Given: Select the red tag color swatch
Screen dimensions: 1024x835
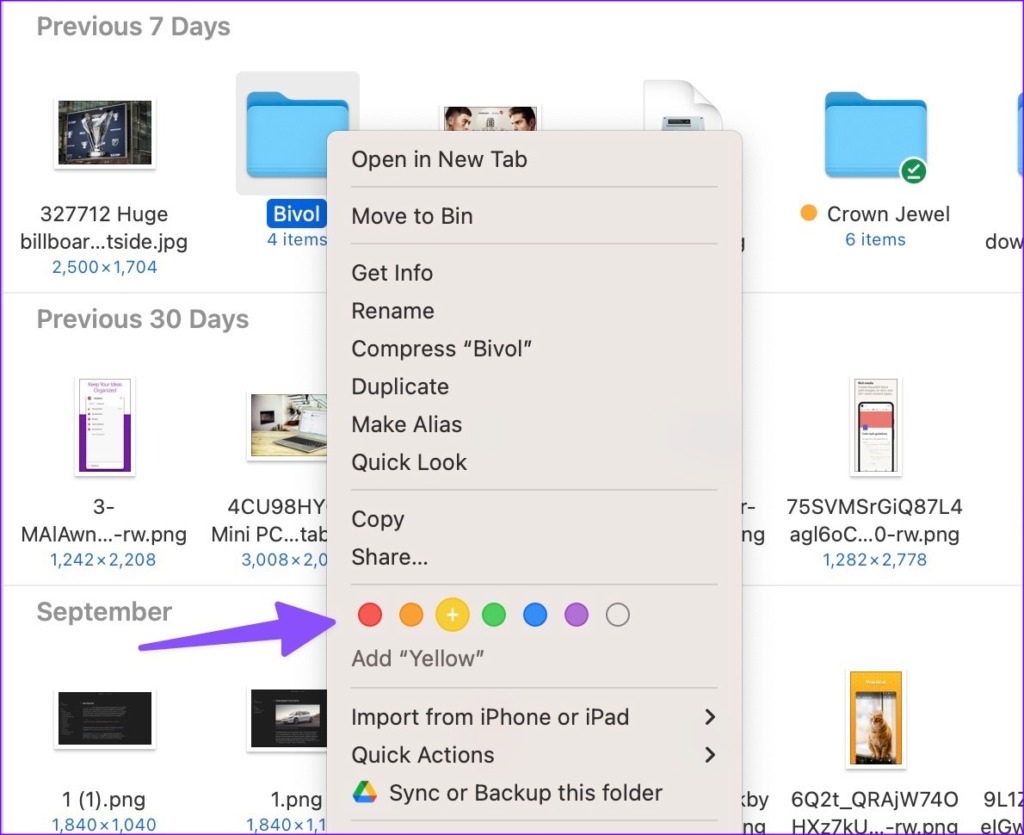Looking at the screenshot, I should coord(369,614).
